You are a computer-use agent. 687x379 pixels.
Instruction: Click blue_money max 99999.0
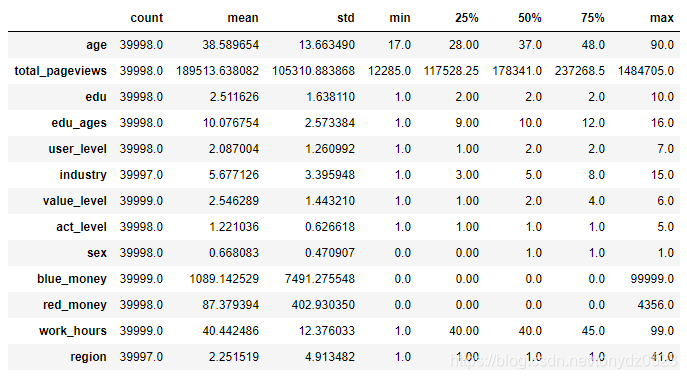click(652, 279)
